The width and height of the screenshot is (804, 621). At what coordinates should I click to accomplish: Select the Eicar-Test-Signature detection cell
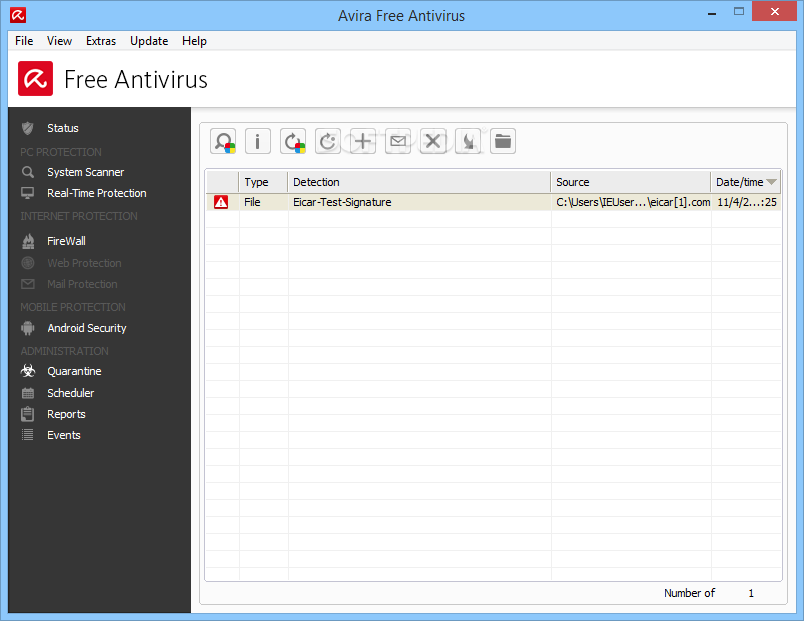click(419, 202)
